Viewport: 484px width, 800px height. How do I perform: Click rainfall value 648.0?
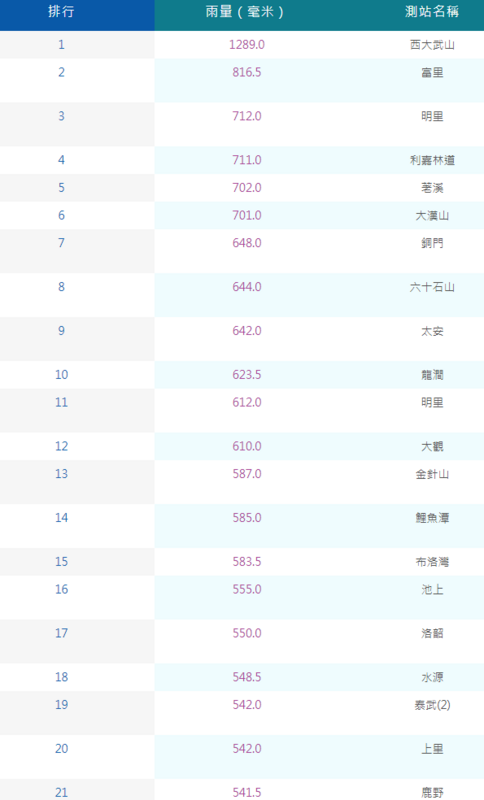247,243
